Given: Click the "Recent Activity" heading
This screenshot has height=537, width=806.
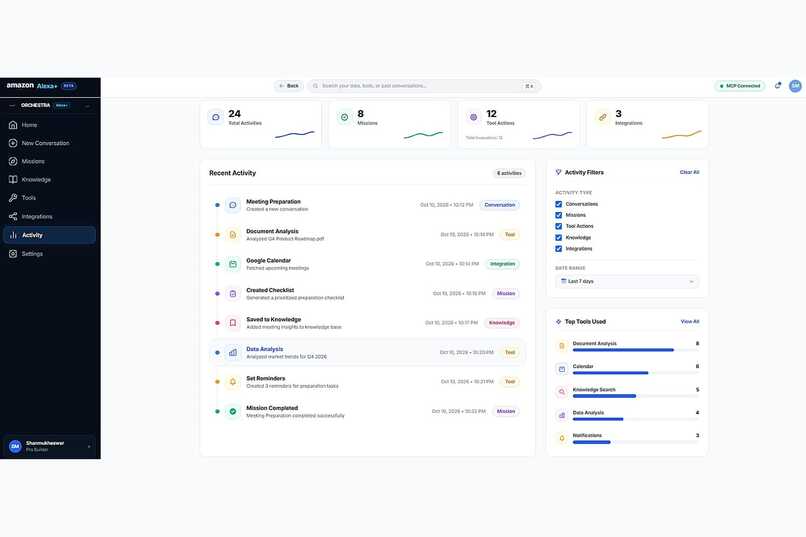Looking at the screenshot, I should pos(232,173).
